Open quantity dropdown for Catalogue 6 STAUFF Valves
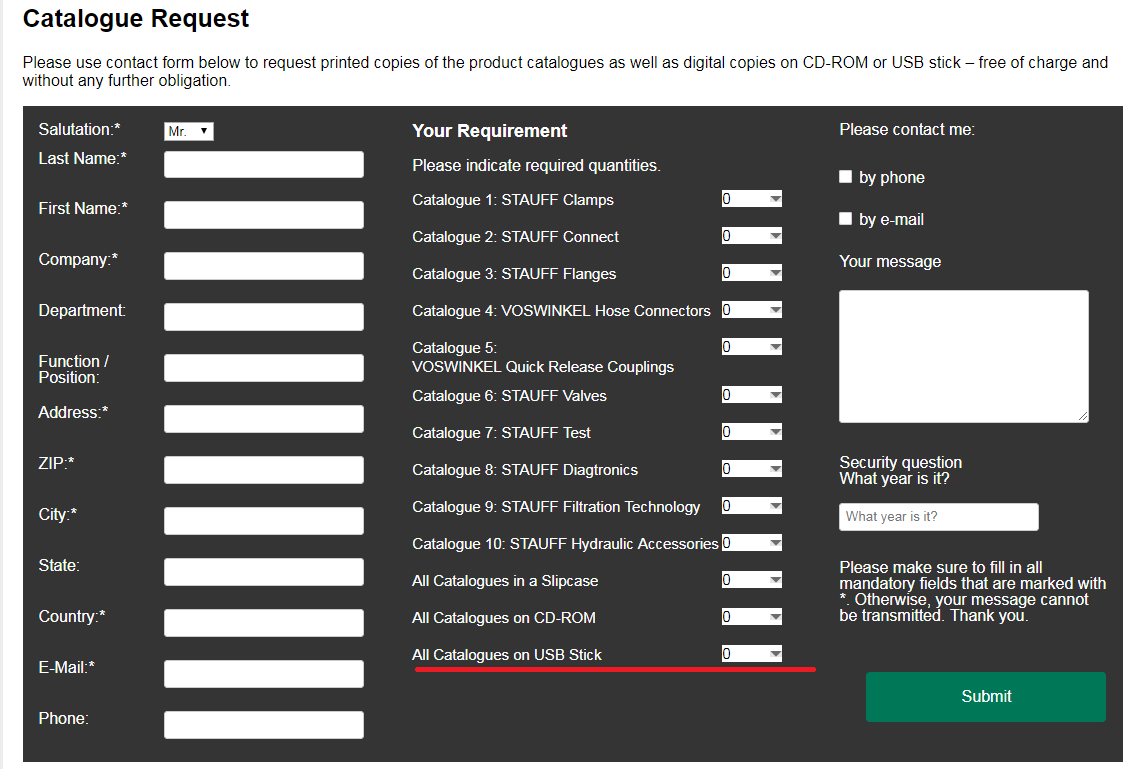1142x769 pixels. 752,395
